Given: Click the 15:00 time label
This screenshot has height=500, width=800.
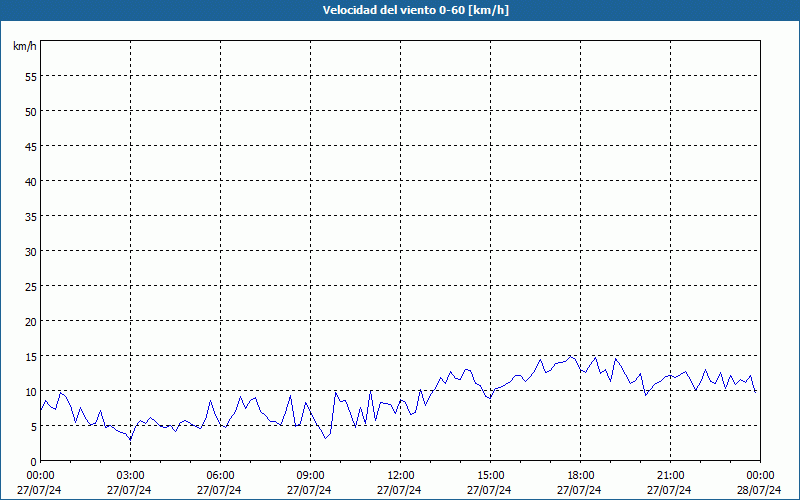Looking at the screenshot, I should 490,475.
